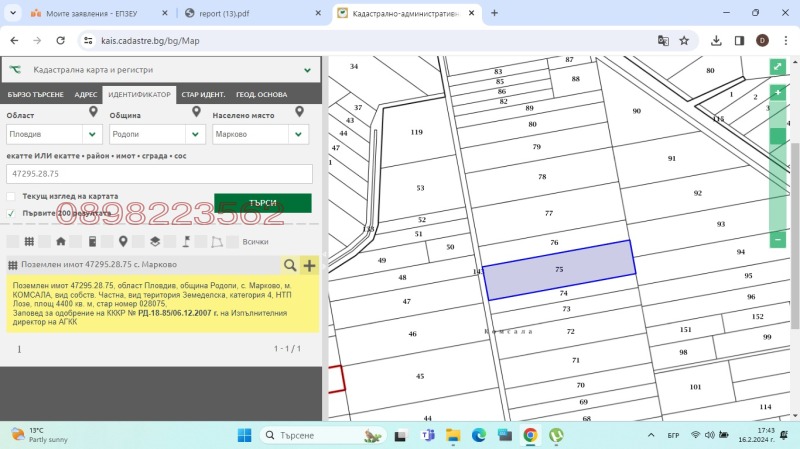This screenshot has height=449, width=800.
Task: Bookmark this page with the star icon
Action: (x=684, y=41)
